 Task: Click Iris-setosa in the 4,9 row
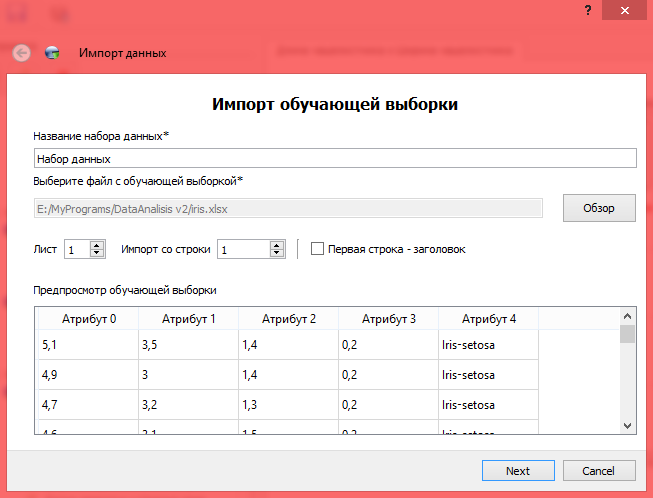click(x=489, y=375)
